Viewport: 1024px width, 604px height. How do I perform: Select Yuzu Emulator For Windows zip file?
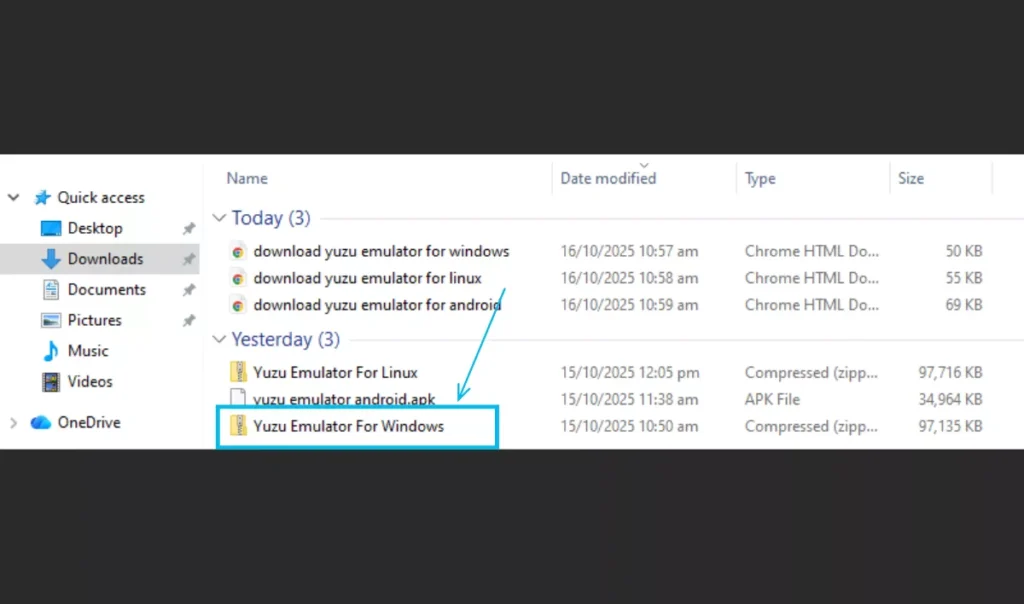(x=348, y=426)
